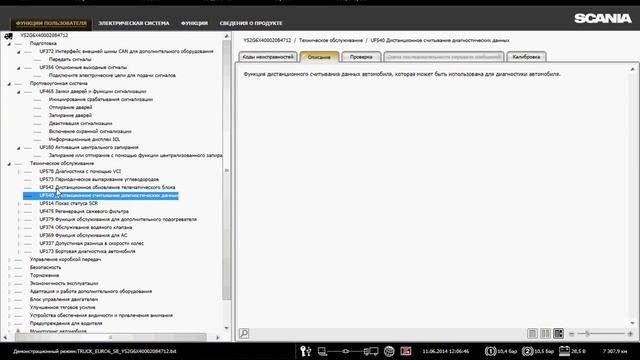Image resolution: width=640 pixels, height=360 pixels.
Task: Click the circuit 2 pressure gauge icon
Action: pyautogui.click(x=527, y=351)
